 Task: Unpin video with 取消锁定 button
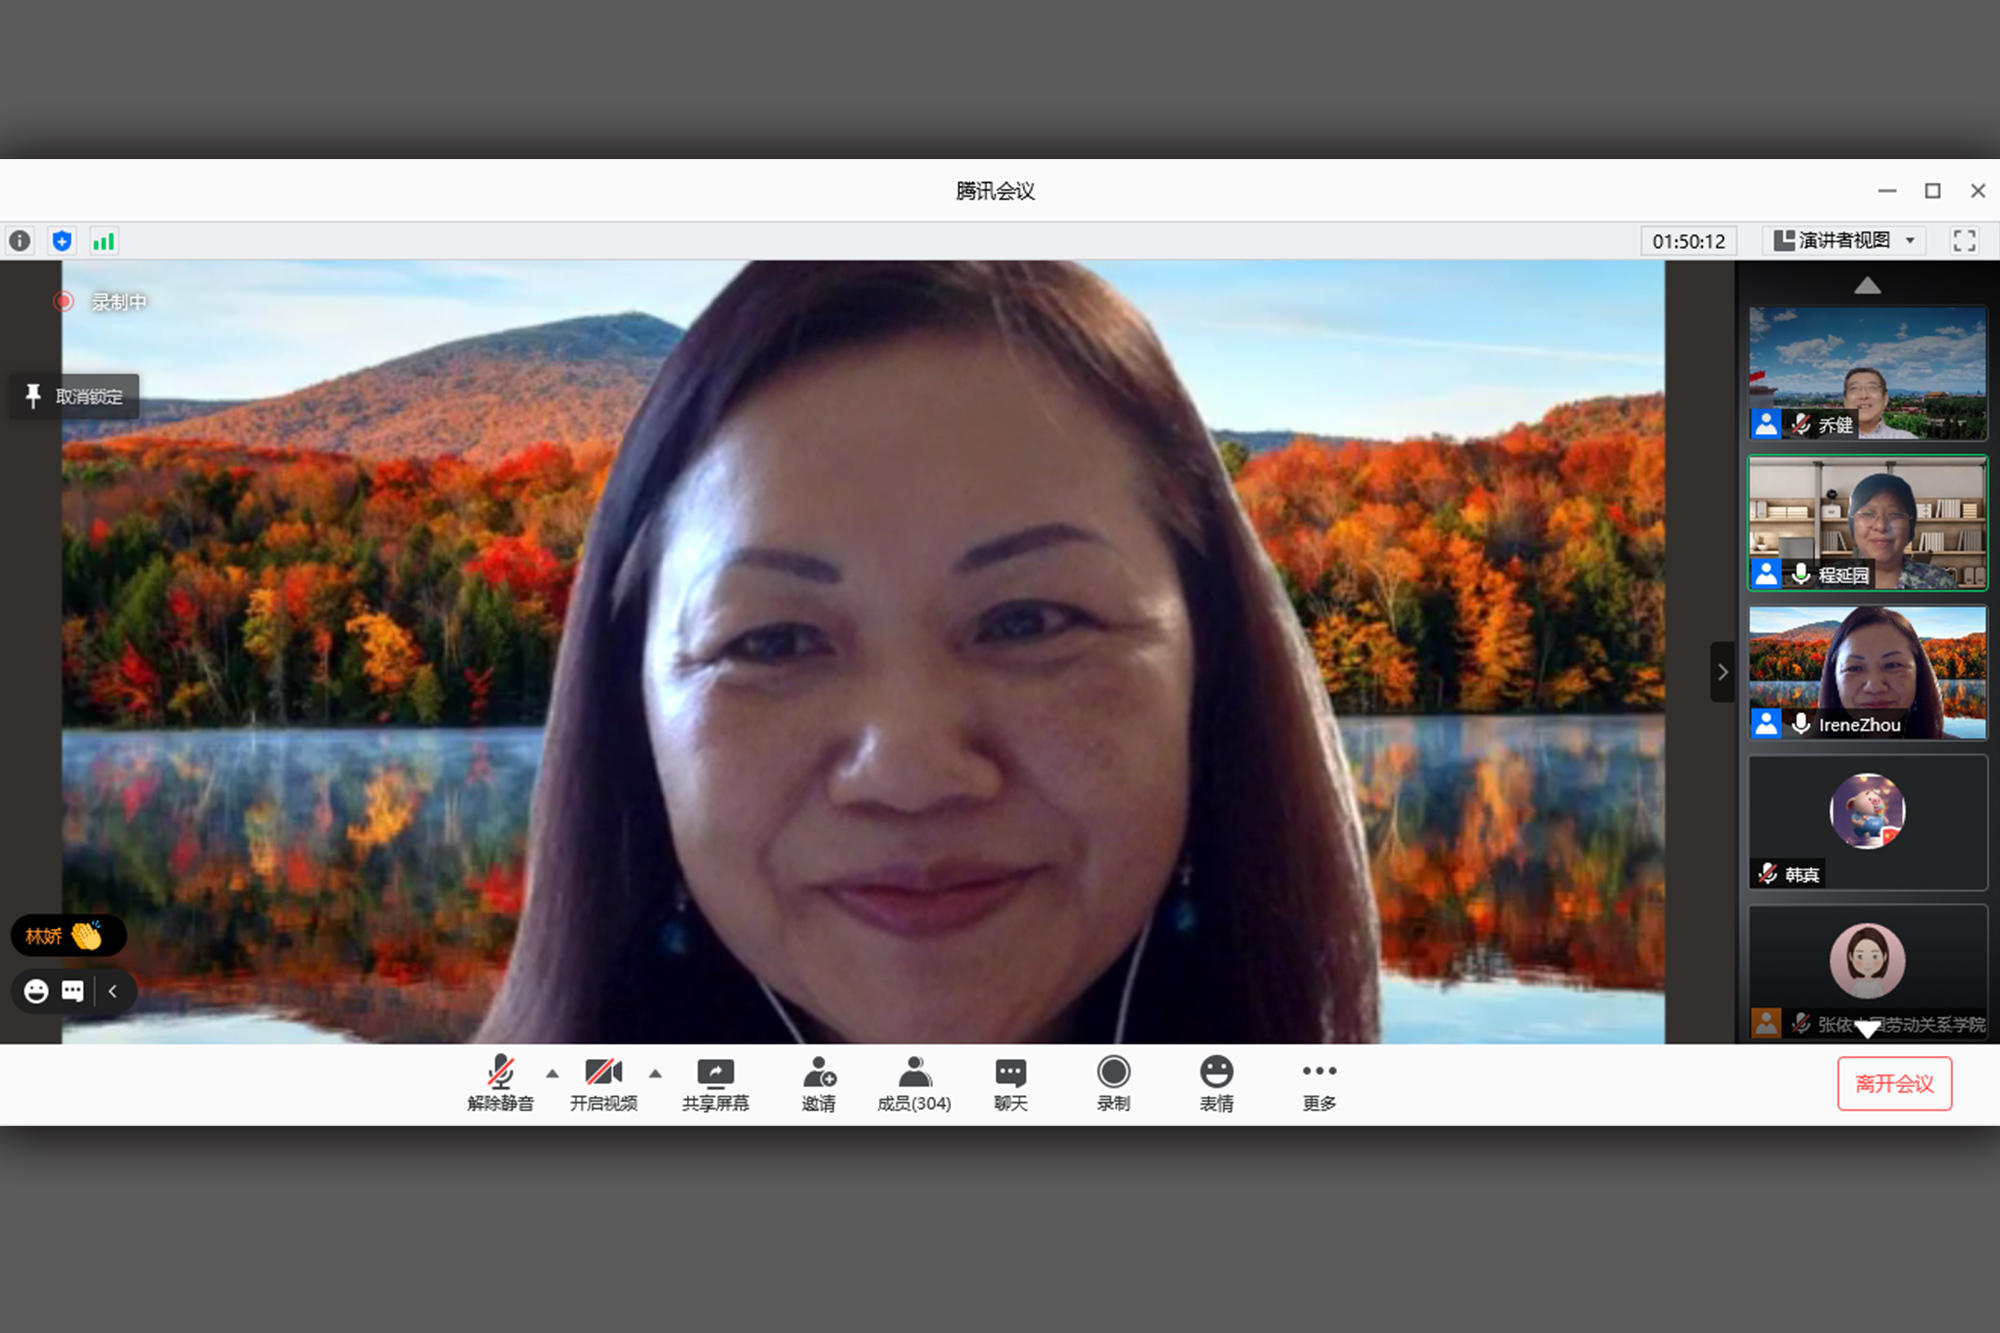point(75,396)
